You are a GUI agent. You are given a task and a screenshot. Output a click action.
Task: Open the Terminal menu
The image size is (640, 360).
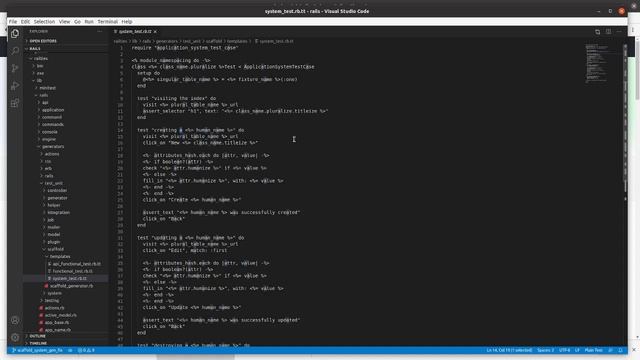(108, 22)
